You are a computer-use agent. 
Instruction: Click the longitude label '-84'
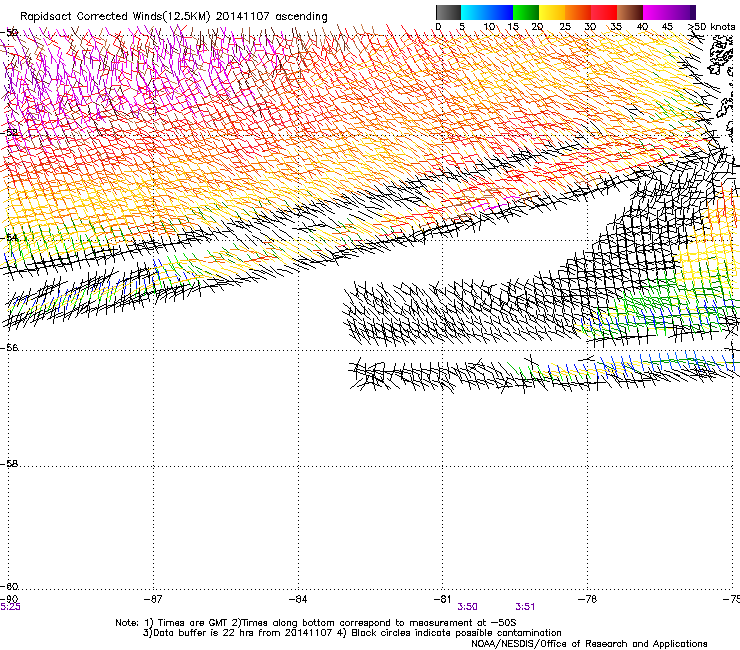tap(298, 599)
